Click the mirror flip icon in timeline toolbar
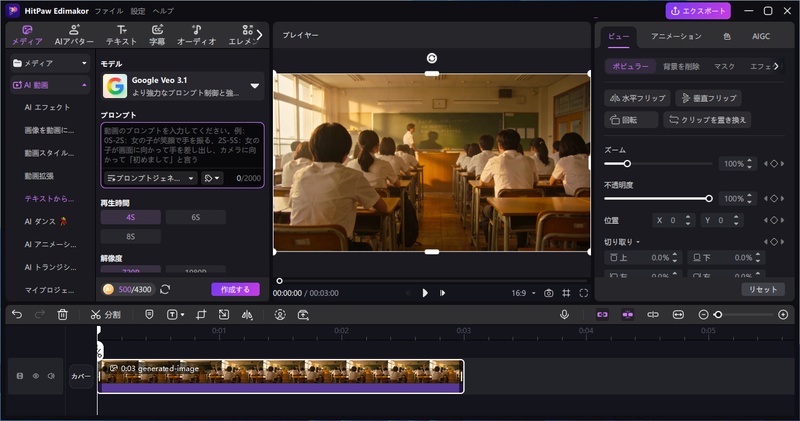 (247, 315)
